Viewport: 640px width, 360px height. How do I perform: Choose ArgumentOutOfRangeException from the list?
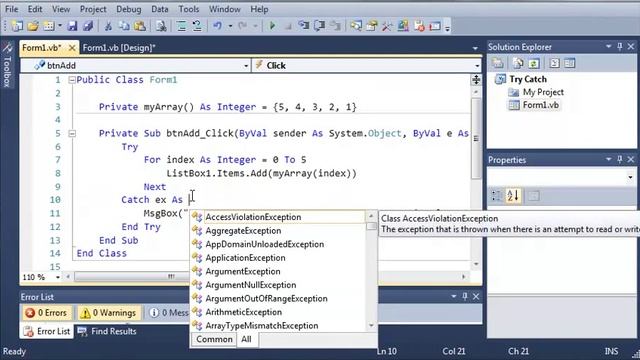(266, 298)
